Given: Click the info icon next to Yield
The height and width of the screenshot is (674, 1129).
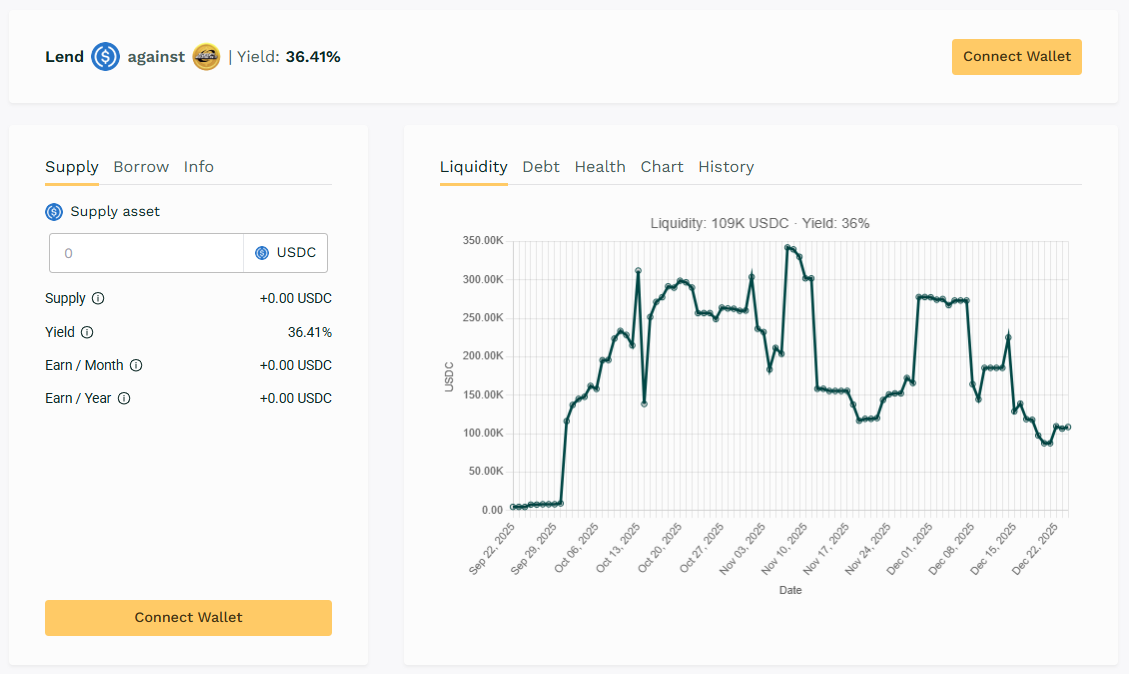Looking at the screenshot, I should pos(87,332).
